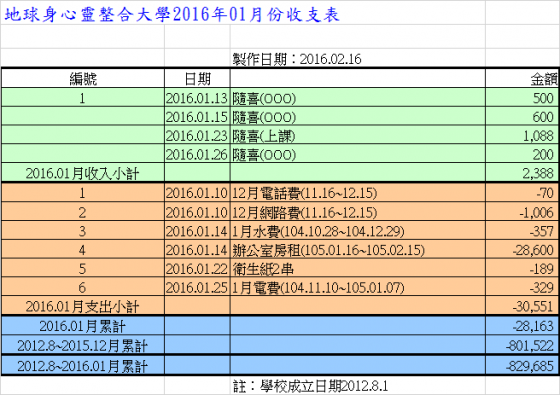Viewport: 560px width, 395px height.
Task: Click expense amount -1,006
Action: [x=522, y=212]
